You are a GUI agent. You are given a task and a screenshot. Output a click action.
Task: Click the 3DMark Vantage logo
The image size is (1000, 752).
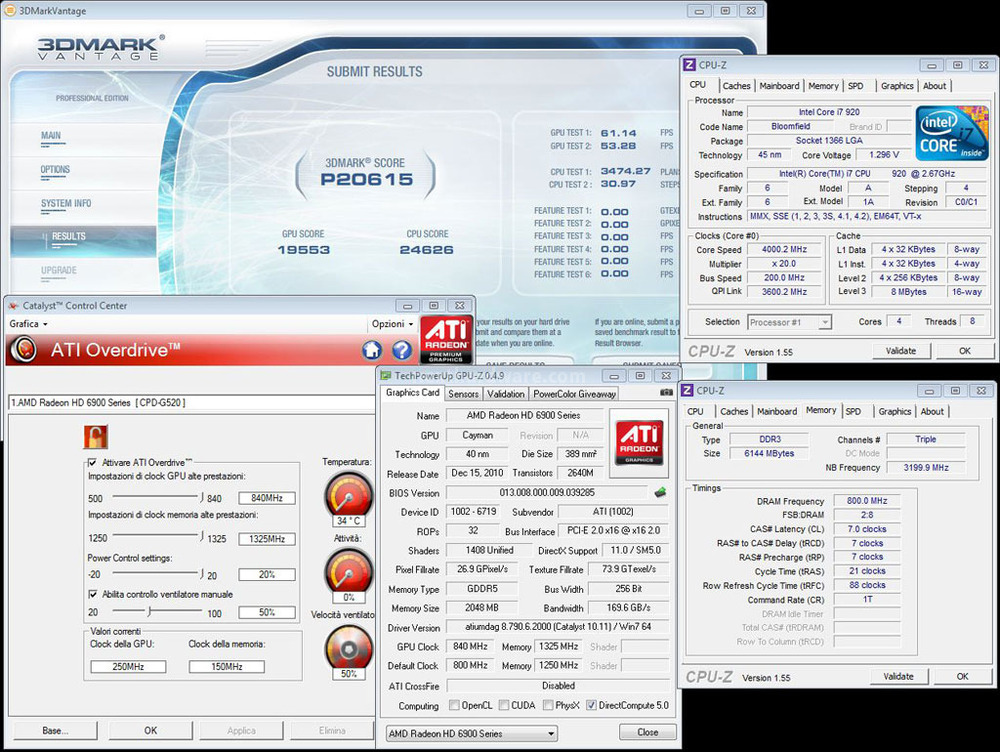(x=100, y=48)
